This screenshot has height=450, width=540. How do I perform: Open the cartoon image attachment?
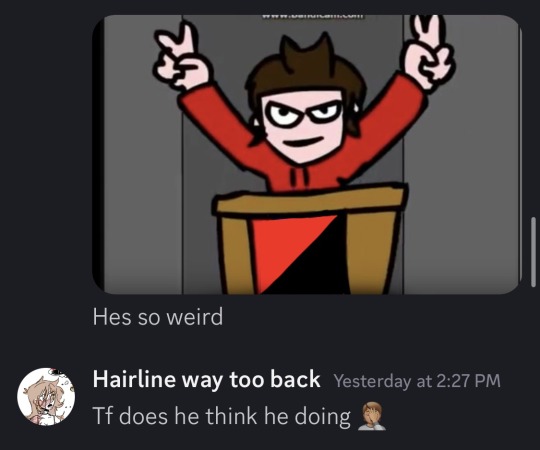click(x=307, y=154)
